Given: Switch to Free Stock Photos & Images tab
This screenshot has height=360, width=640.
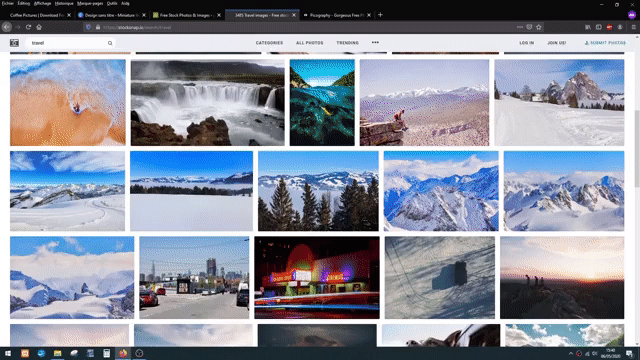Looking at the screenshot, I should (x=186, y=15).
